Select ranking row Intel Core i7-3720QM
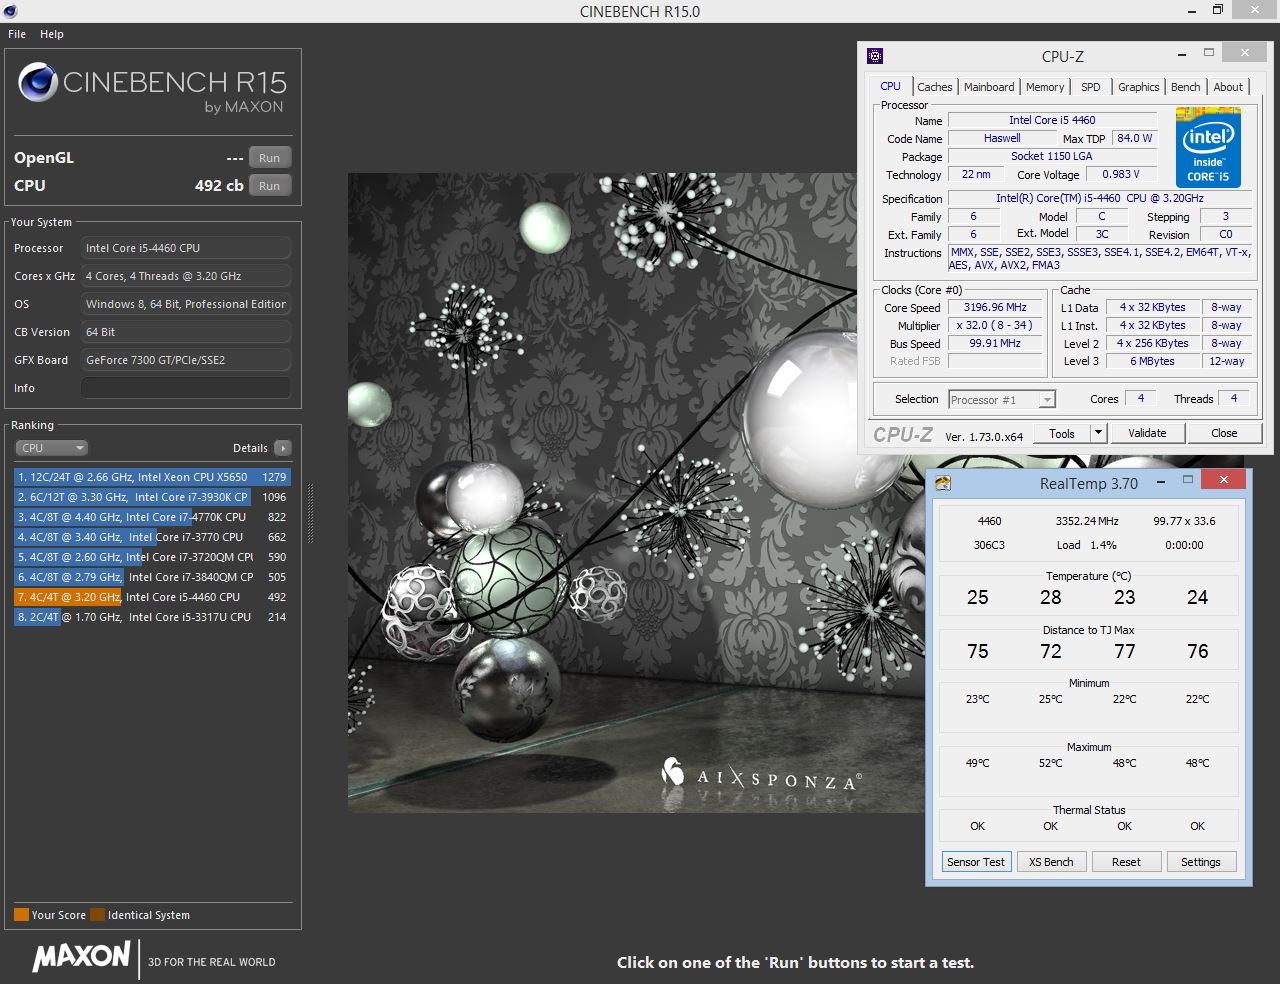Screen dimensions: 1280x984 coord(152,557)
